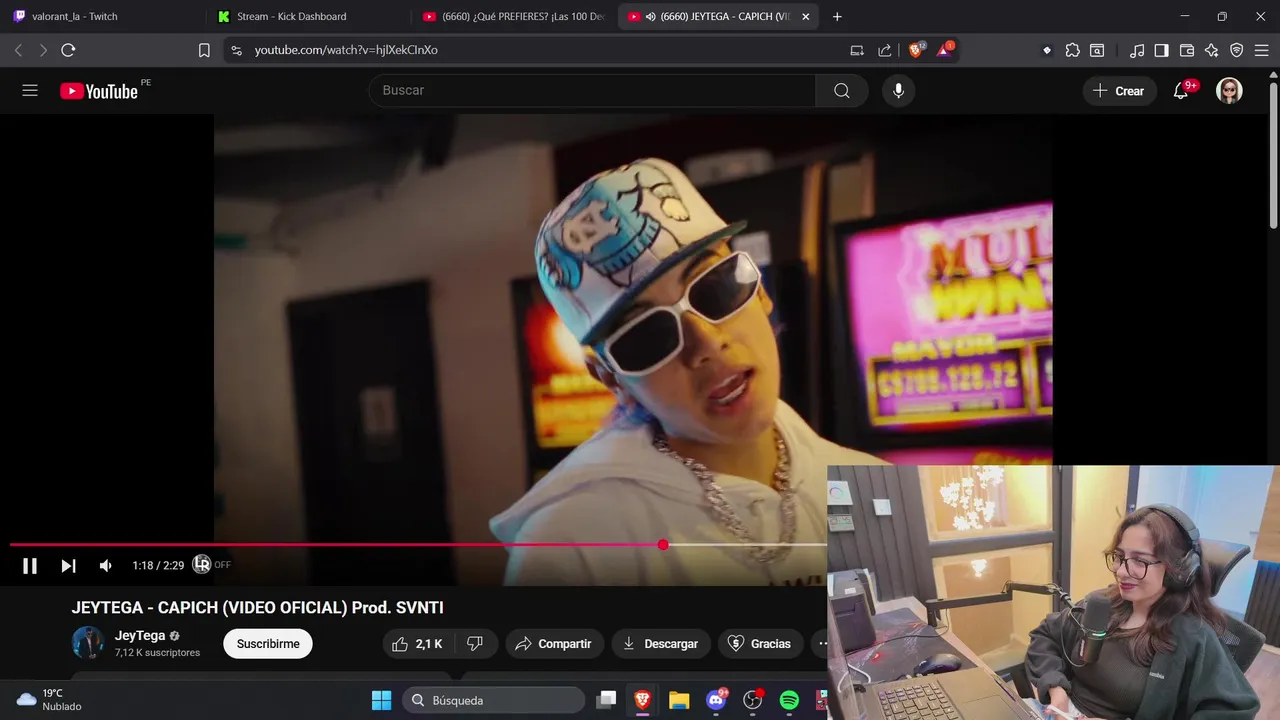Open the media control music note icon
Screen dimensions: 1280x720
(1137, 50)
